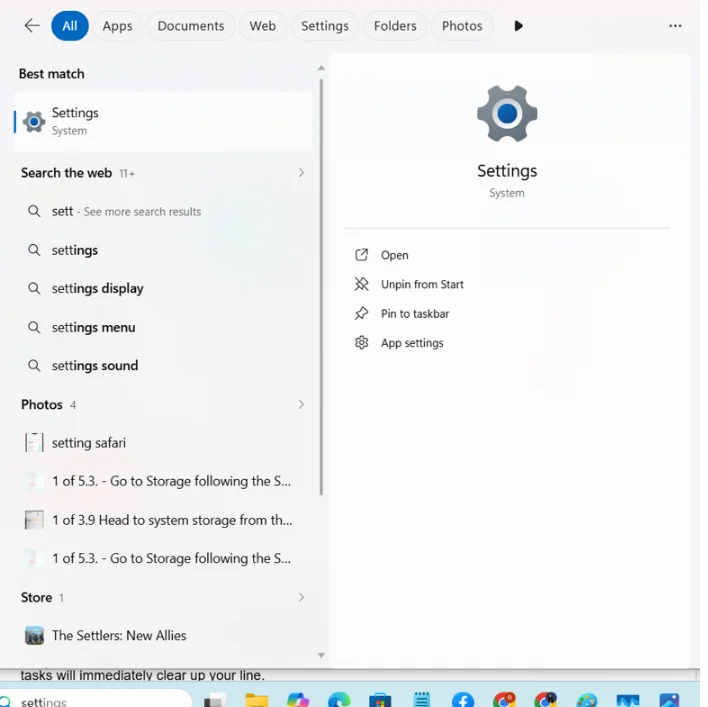Select 'sett - See more search results'
The height and width of the screenshot is (707, 708).
[163, 211]
